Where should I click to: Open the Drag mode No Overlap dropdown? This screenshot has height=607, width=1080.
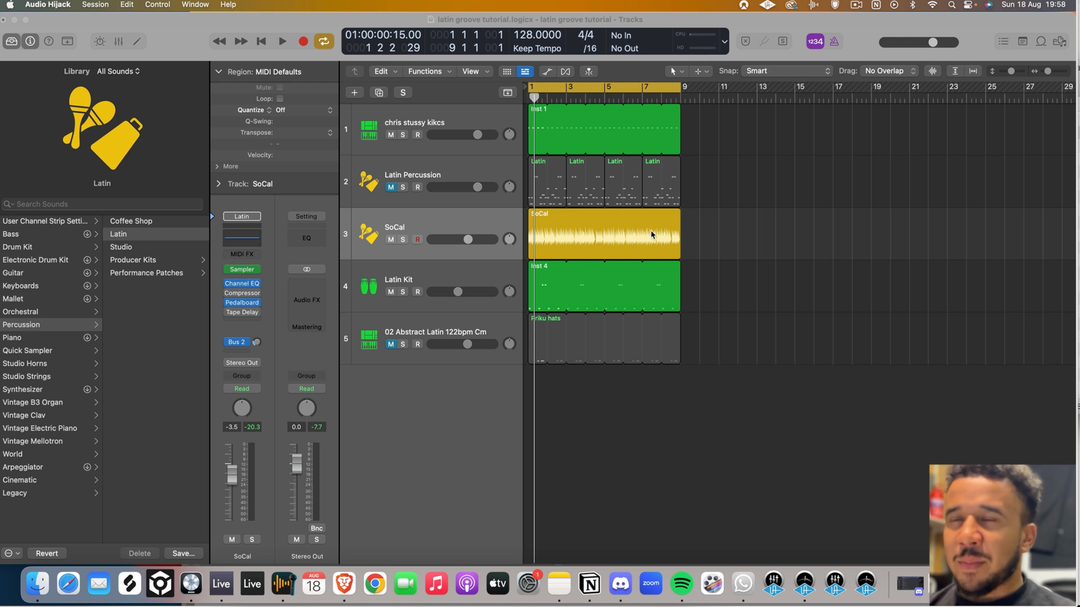[x=889, y=71]
